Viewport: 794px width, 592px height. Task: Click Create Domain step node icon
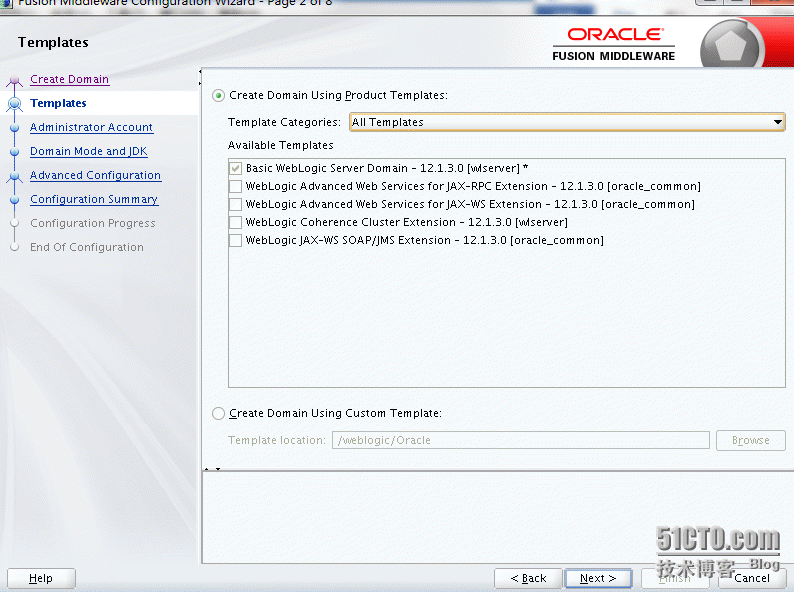[15, 81]
